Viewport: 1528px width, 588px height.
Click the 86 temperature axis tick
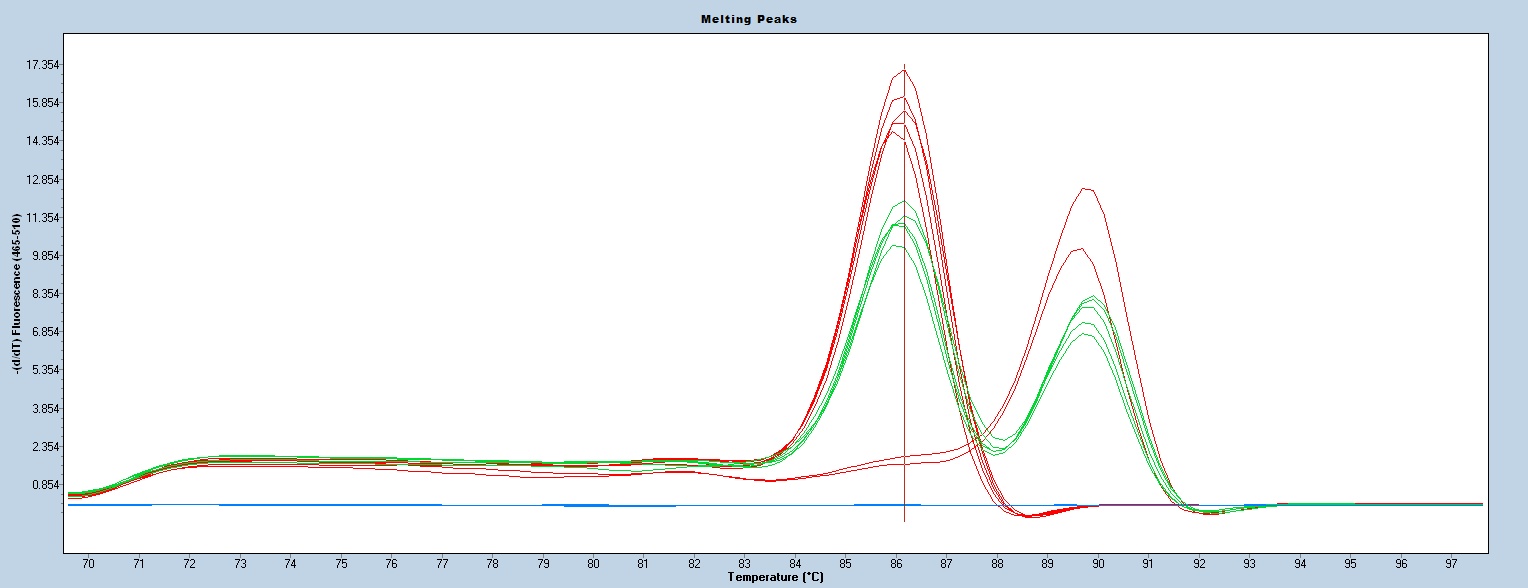pyautogui.click(x=896, y=564)
